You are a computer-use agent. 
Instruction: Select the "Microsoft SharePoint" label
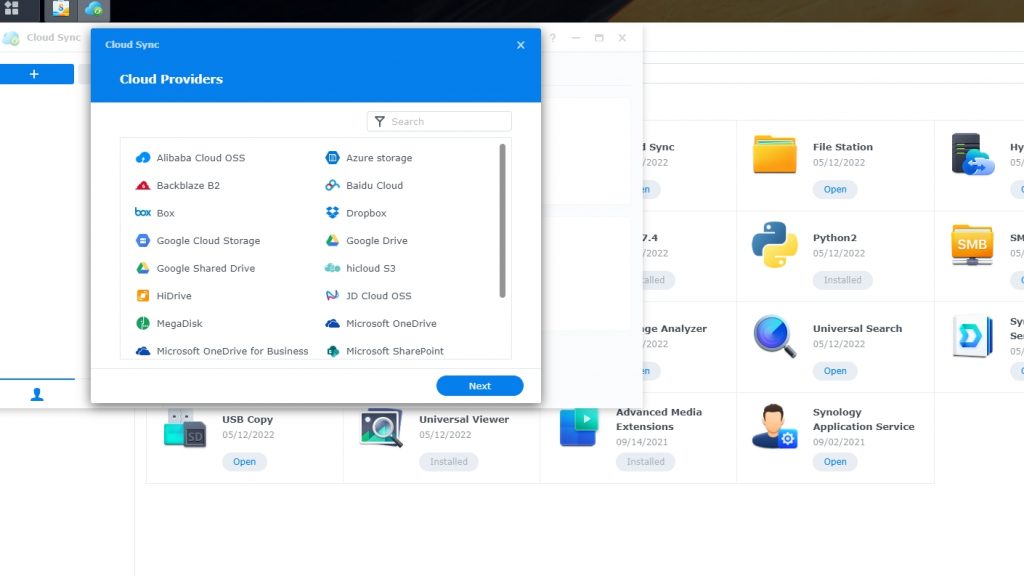tap(394, 351)
